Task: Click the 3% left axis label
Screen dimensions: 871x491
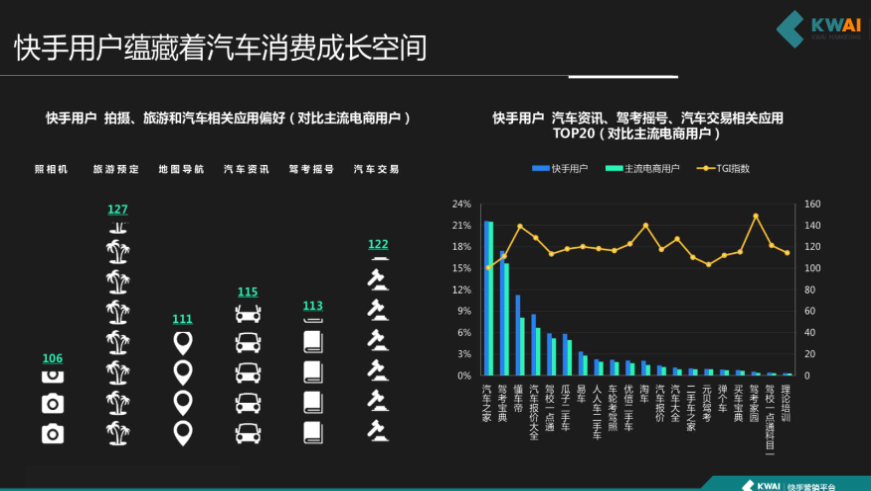Action: pos(464,354)
